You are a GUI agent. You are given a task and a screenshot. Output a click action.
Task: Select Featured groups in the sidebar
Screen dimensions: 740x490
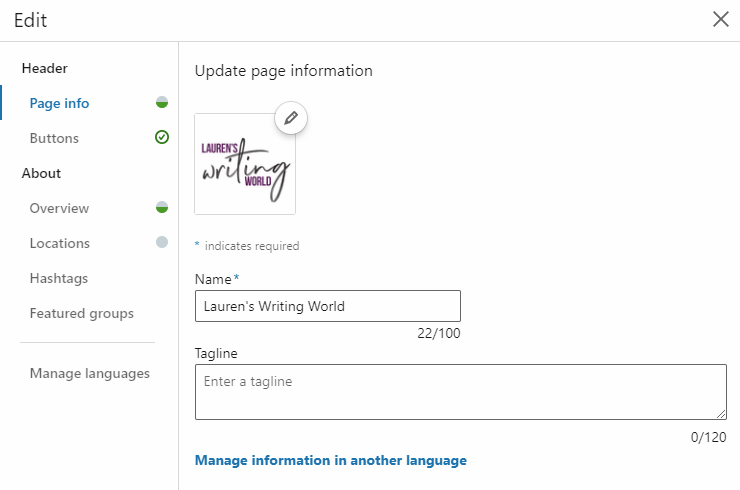pos(82,313)
